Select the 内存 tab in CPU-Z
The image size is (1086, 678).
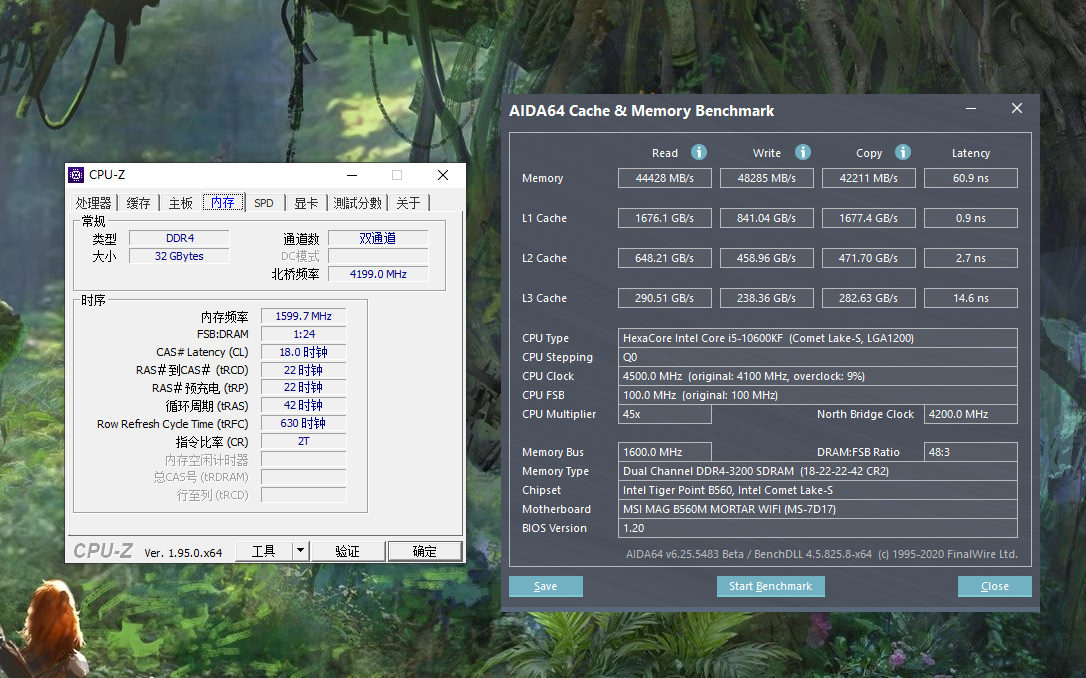pos(223,202)
